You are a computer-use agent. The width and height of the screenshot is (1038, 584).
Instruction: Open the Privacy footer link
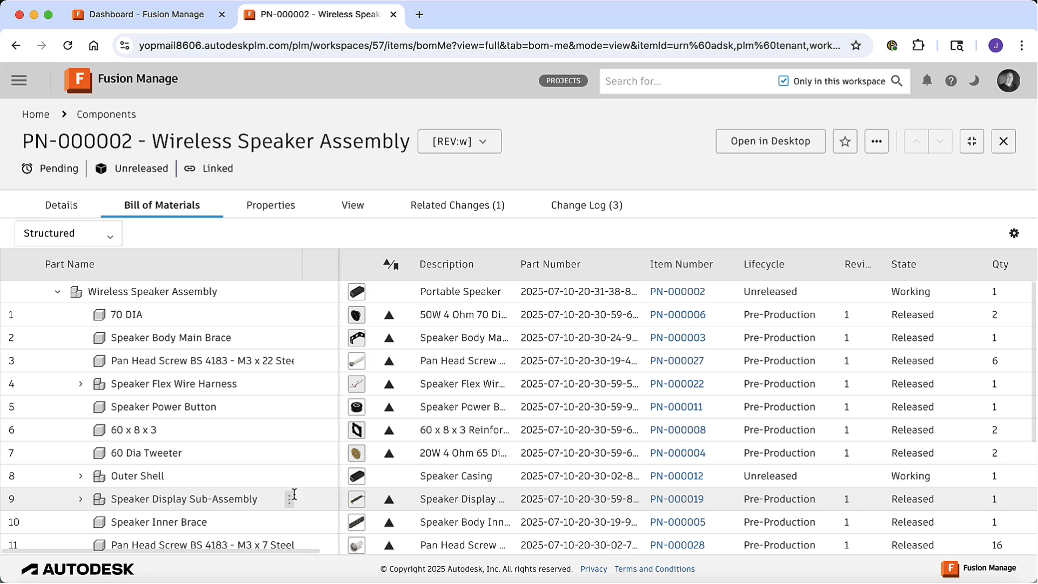[x=594, y=569]
